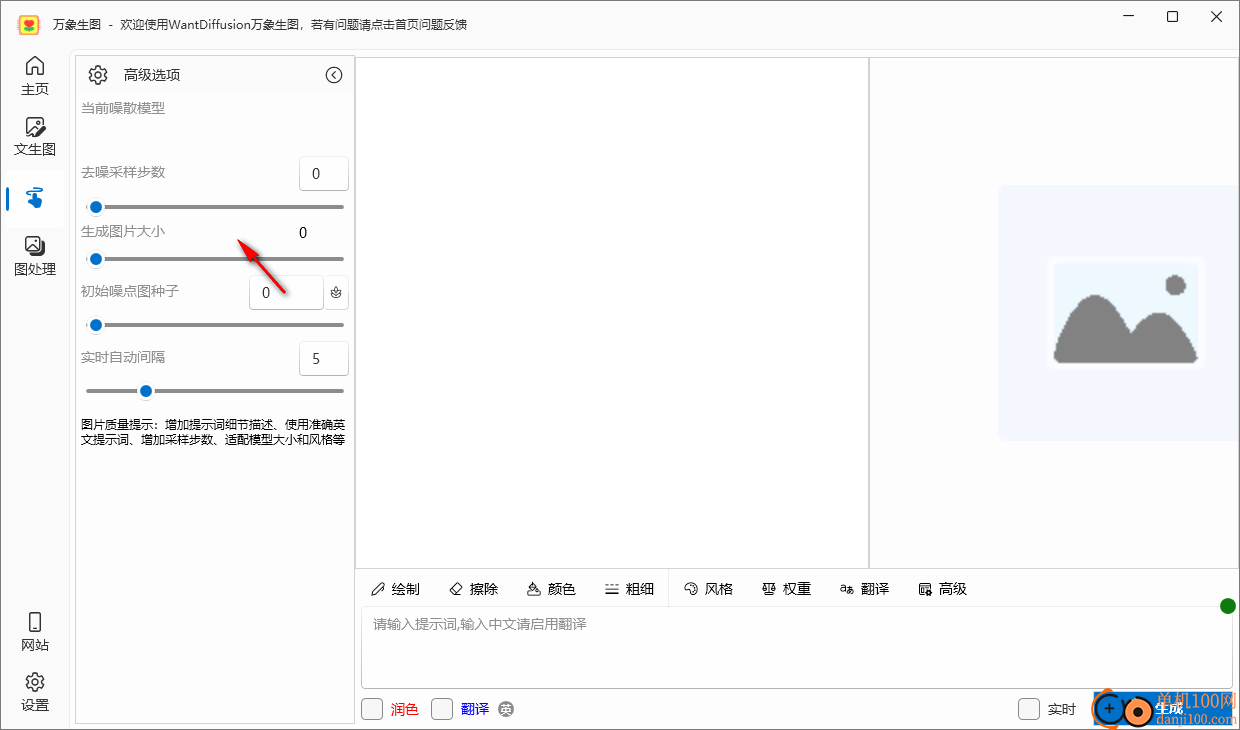The height and width of the screenshot is (730, 1240).
Task: Collapse the 高级选项 panel with the arrow
Action: tap(334, 75)
